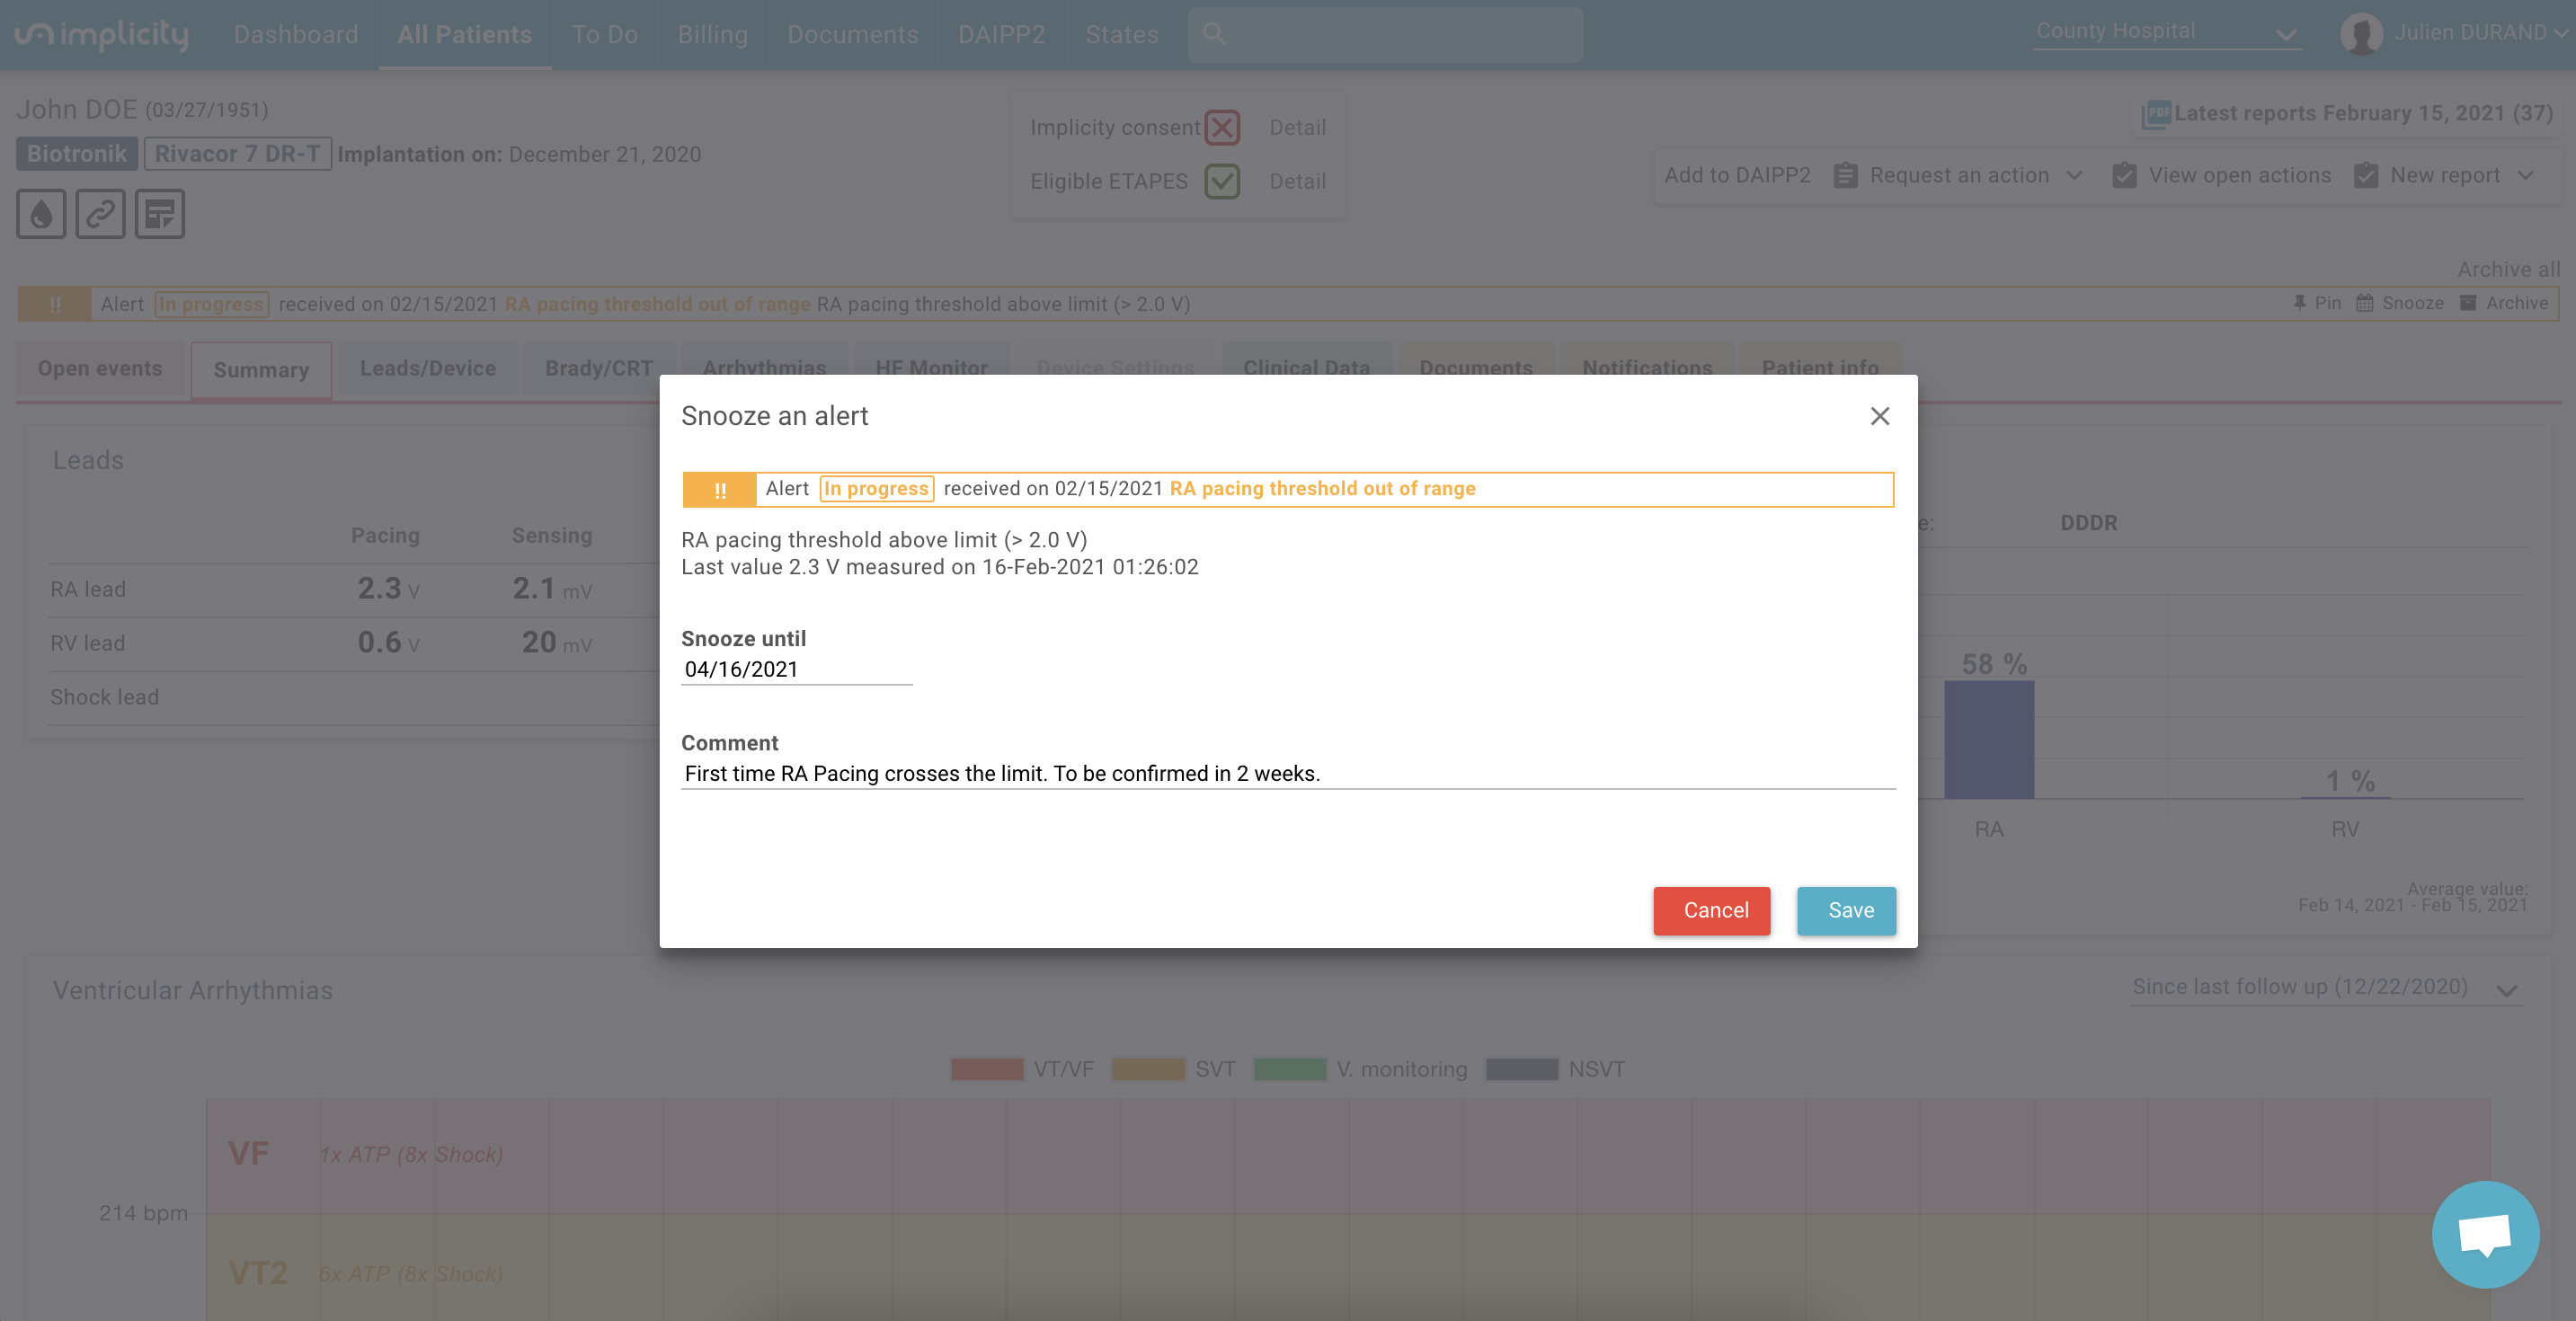The height and width of the screenshot is (1321, 2576).
Task: Click the alert exclamation badge in the page banner
Action: coord(55,304)
